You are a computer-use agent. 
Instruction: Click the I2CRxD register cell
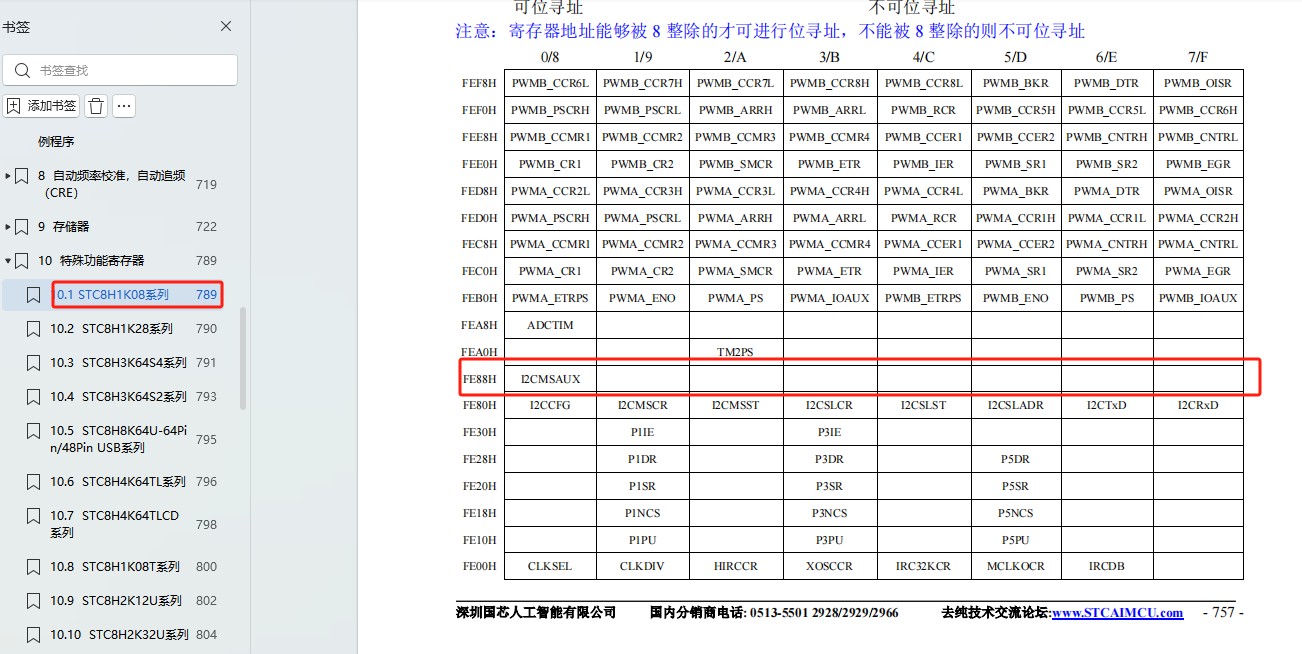[1198, 405]
